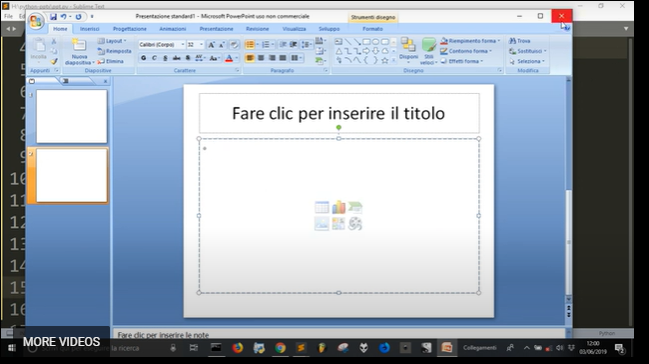Click Nuova diapositiva icon
The height and width of the screenshot is (364, 649).
pyautogui.click(x=79, y=46)
